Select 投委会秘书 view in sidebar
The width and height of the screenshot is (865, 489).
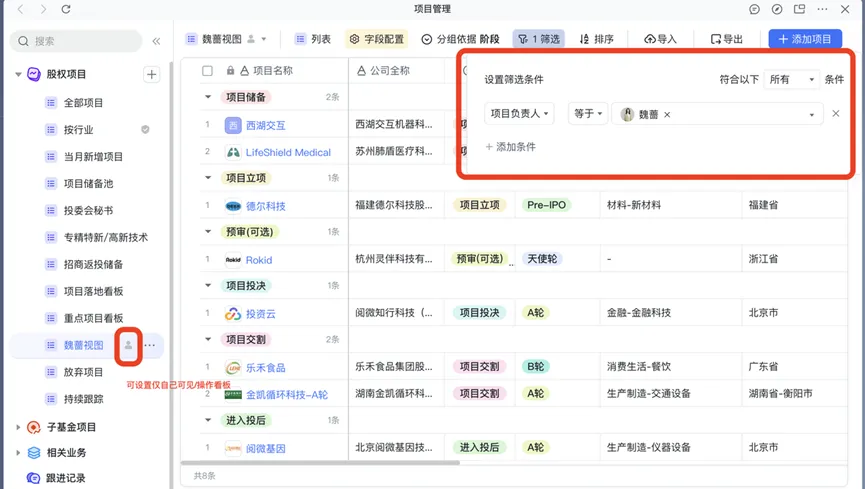[x=87, y=211]
